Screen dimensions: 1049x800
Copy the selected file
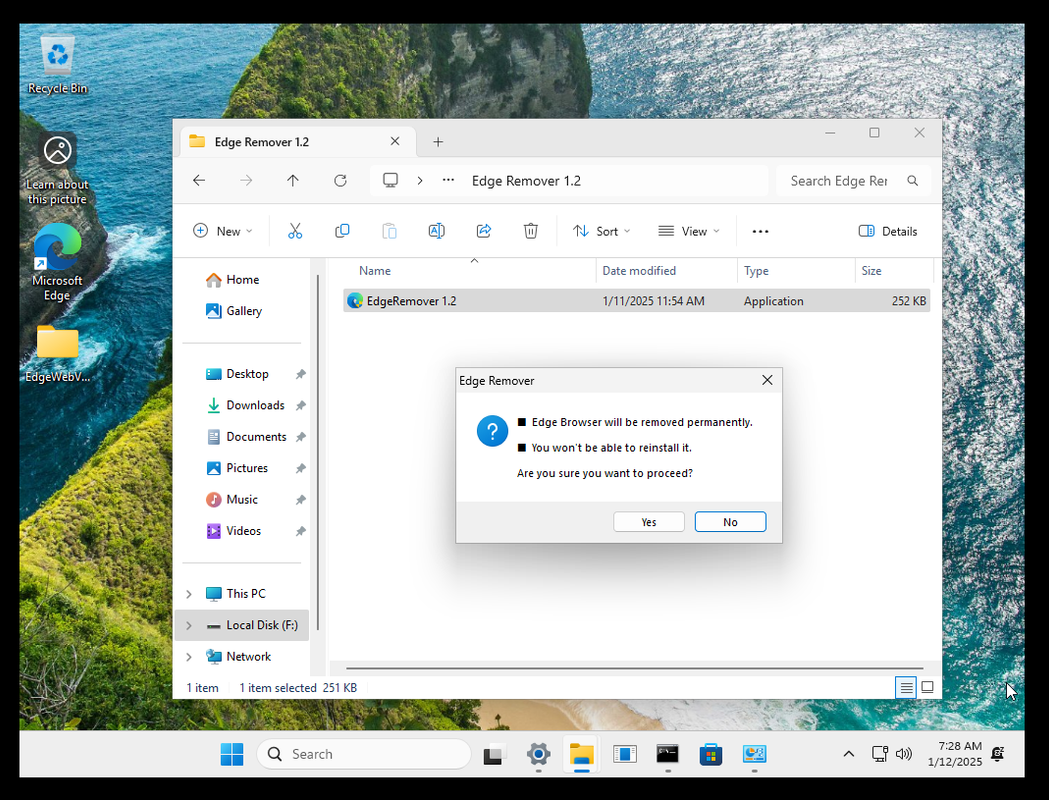pyautogui.click(x=342, y=231)
